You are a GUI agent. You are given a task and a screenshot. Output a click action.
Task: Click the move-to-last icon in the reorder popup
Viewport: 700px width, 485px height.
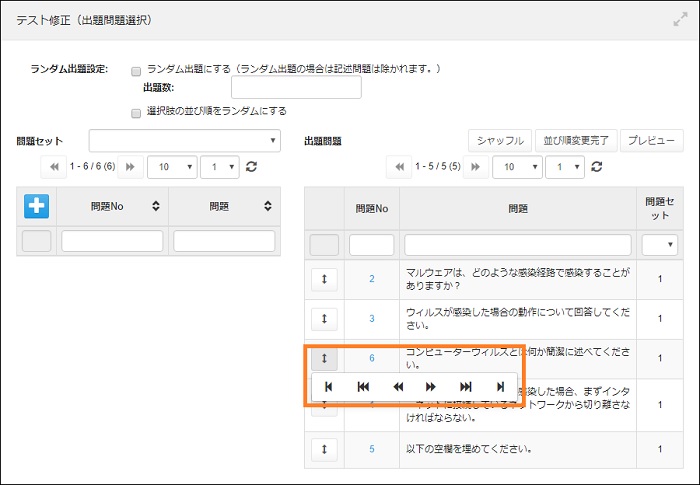click(x=500, y=386)
